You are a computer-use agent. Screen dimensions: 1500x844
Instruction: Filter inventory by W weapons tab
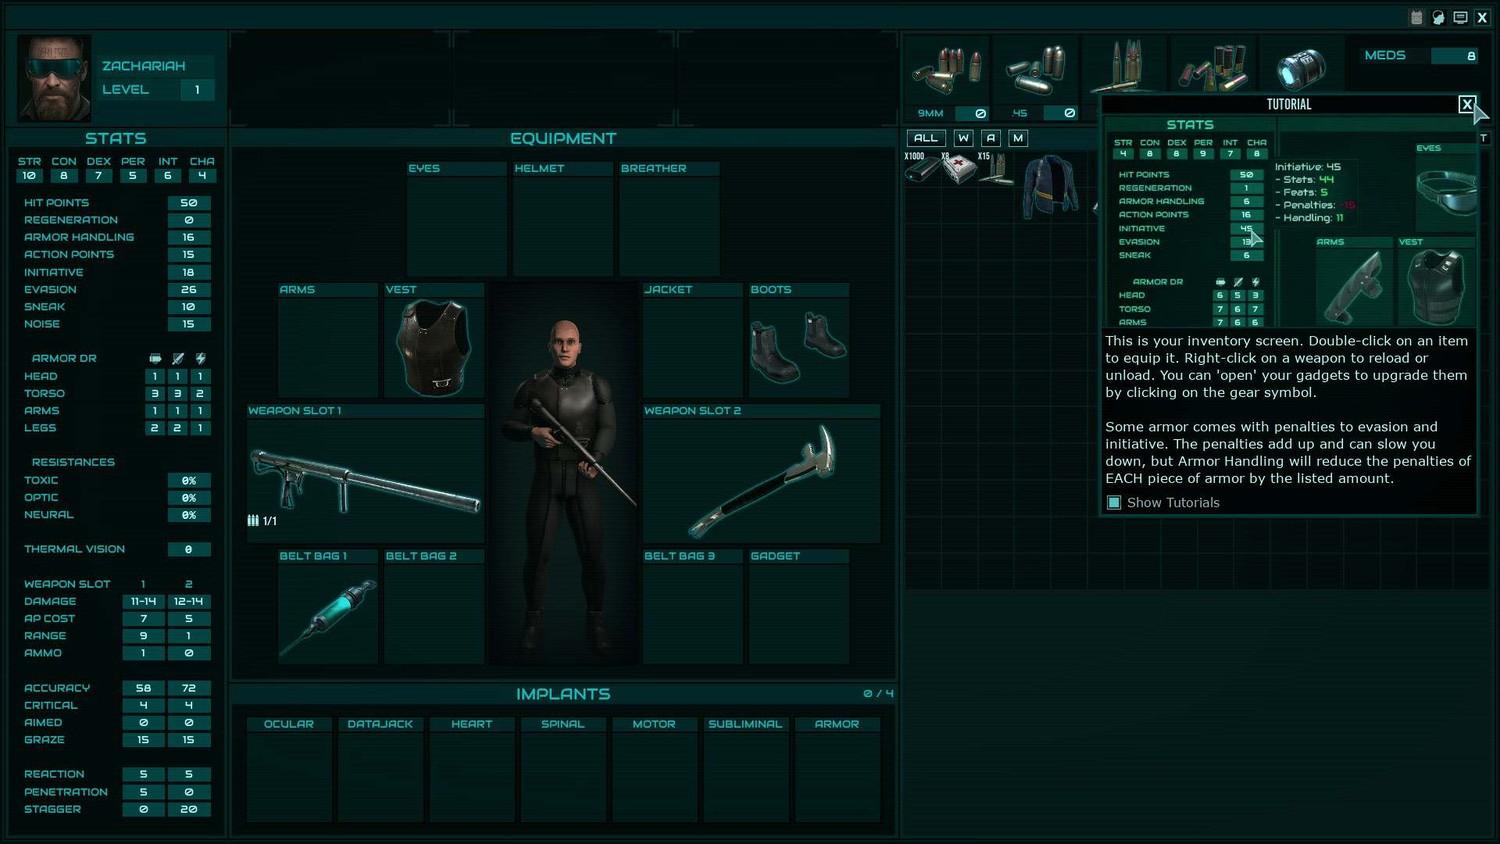pyautogui.click(x=963, y=138)
